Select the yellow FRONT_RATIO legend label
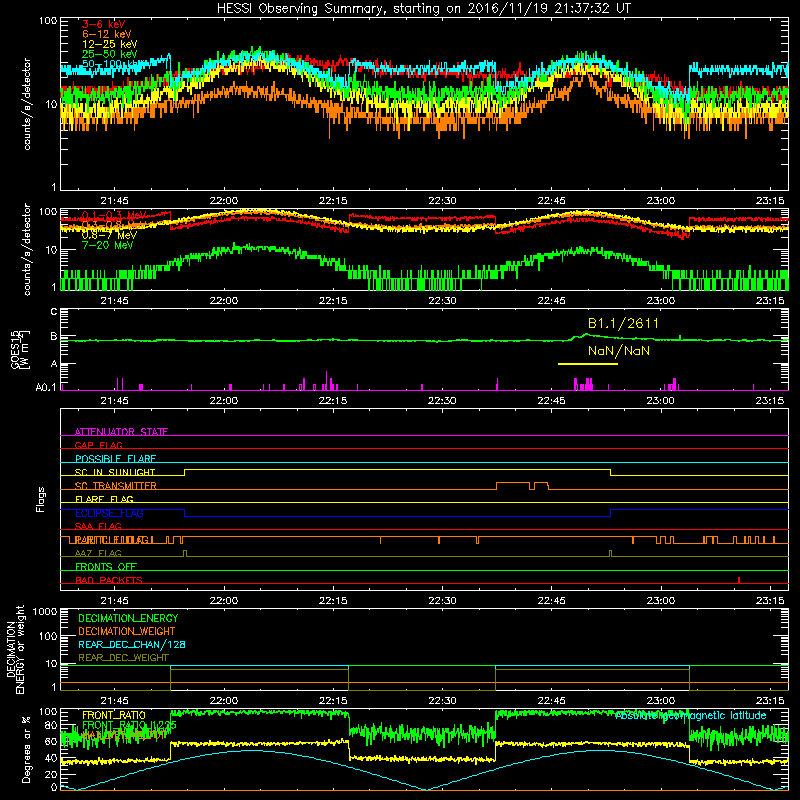800x800 pixels. [x=114, y=715]
